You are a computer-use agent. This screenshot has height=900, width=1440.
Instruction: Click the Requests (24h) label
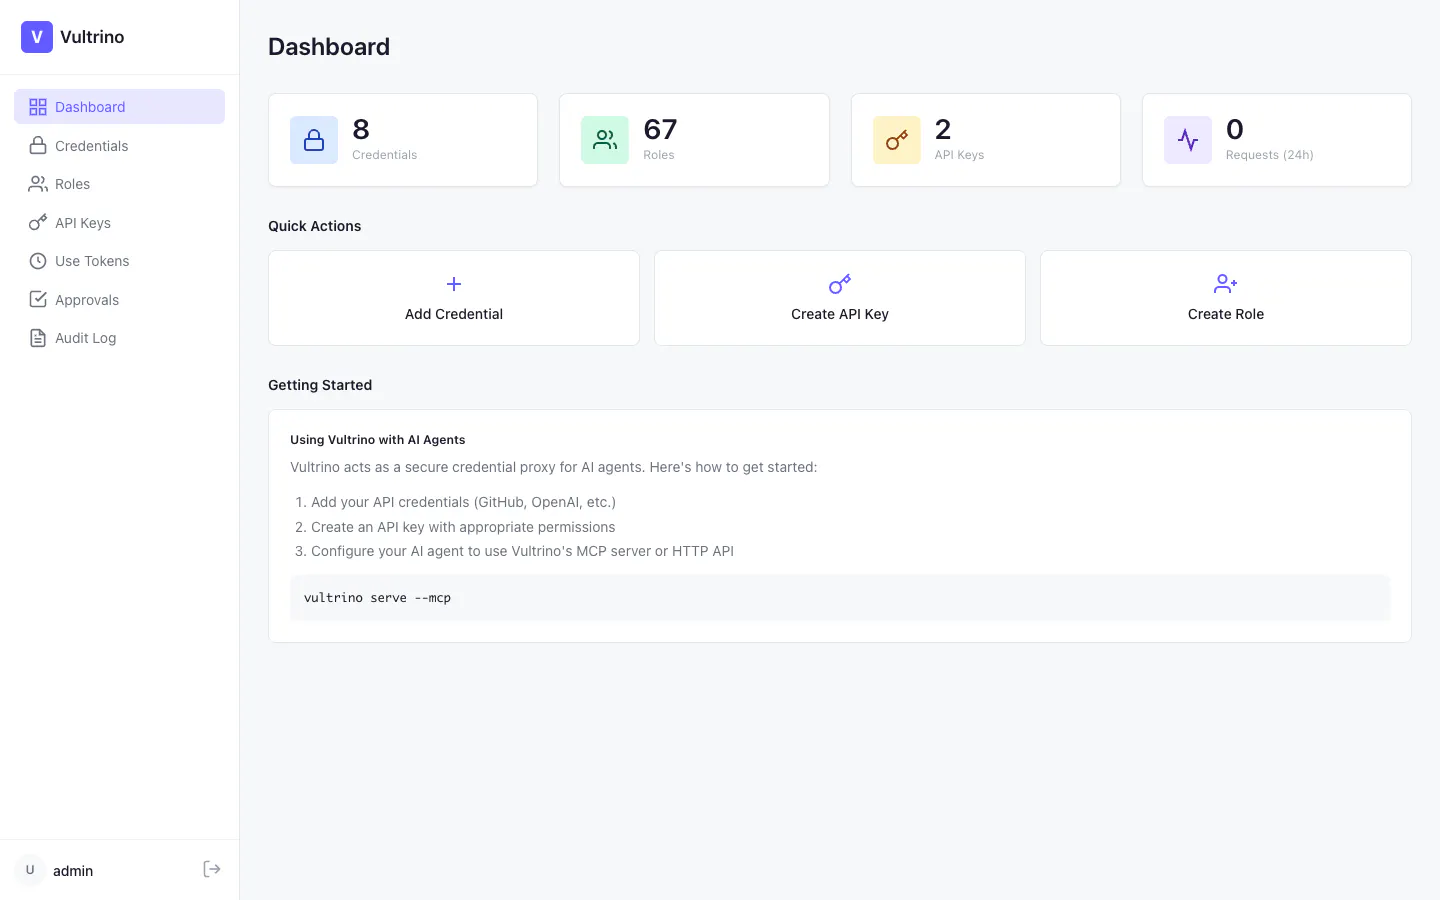tap(1270, 155)
